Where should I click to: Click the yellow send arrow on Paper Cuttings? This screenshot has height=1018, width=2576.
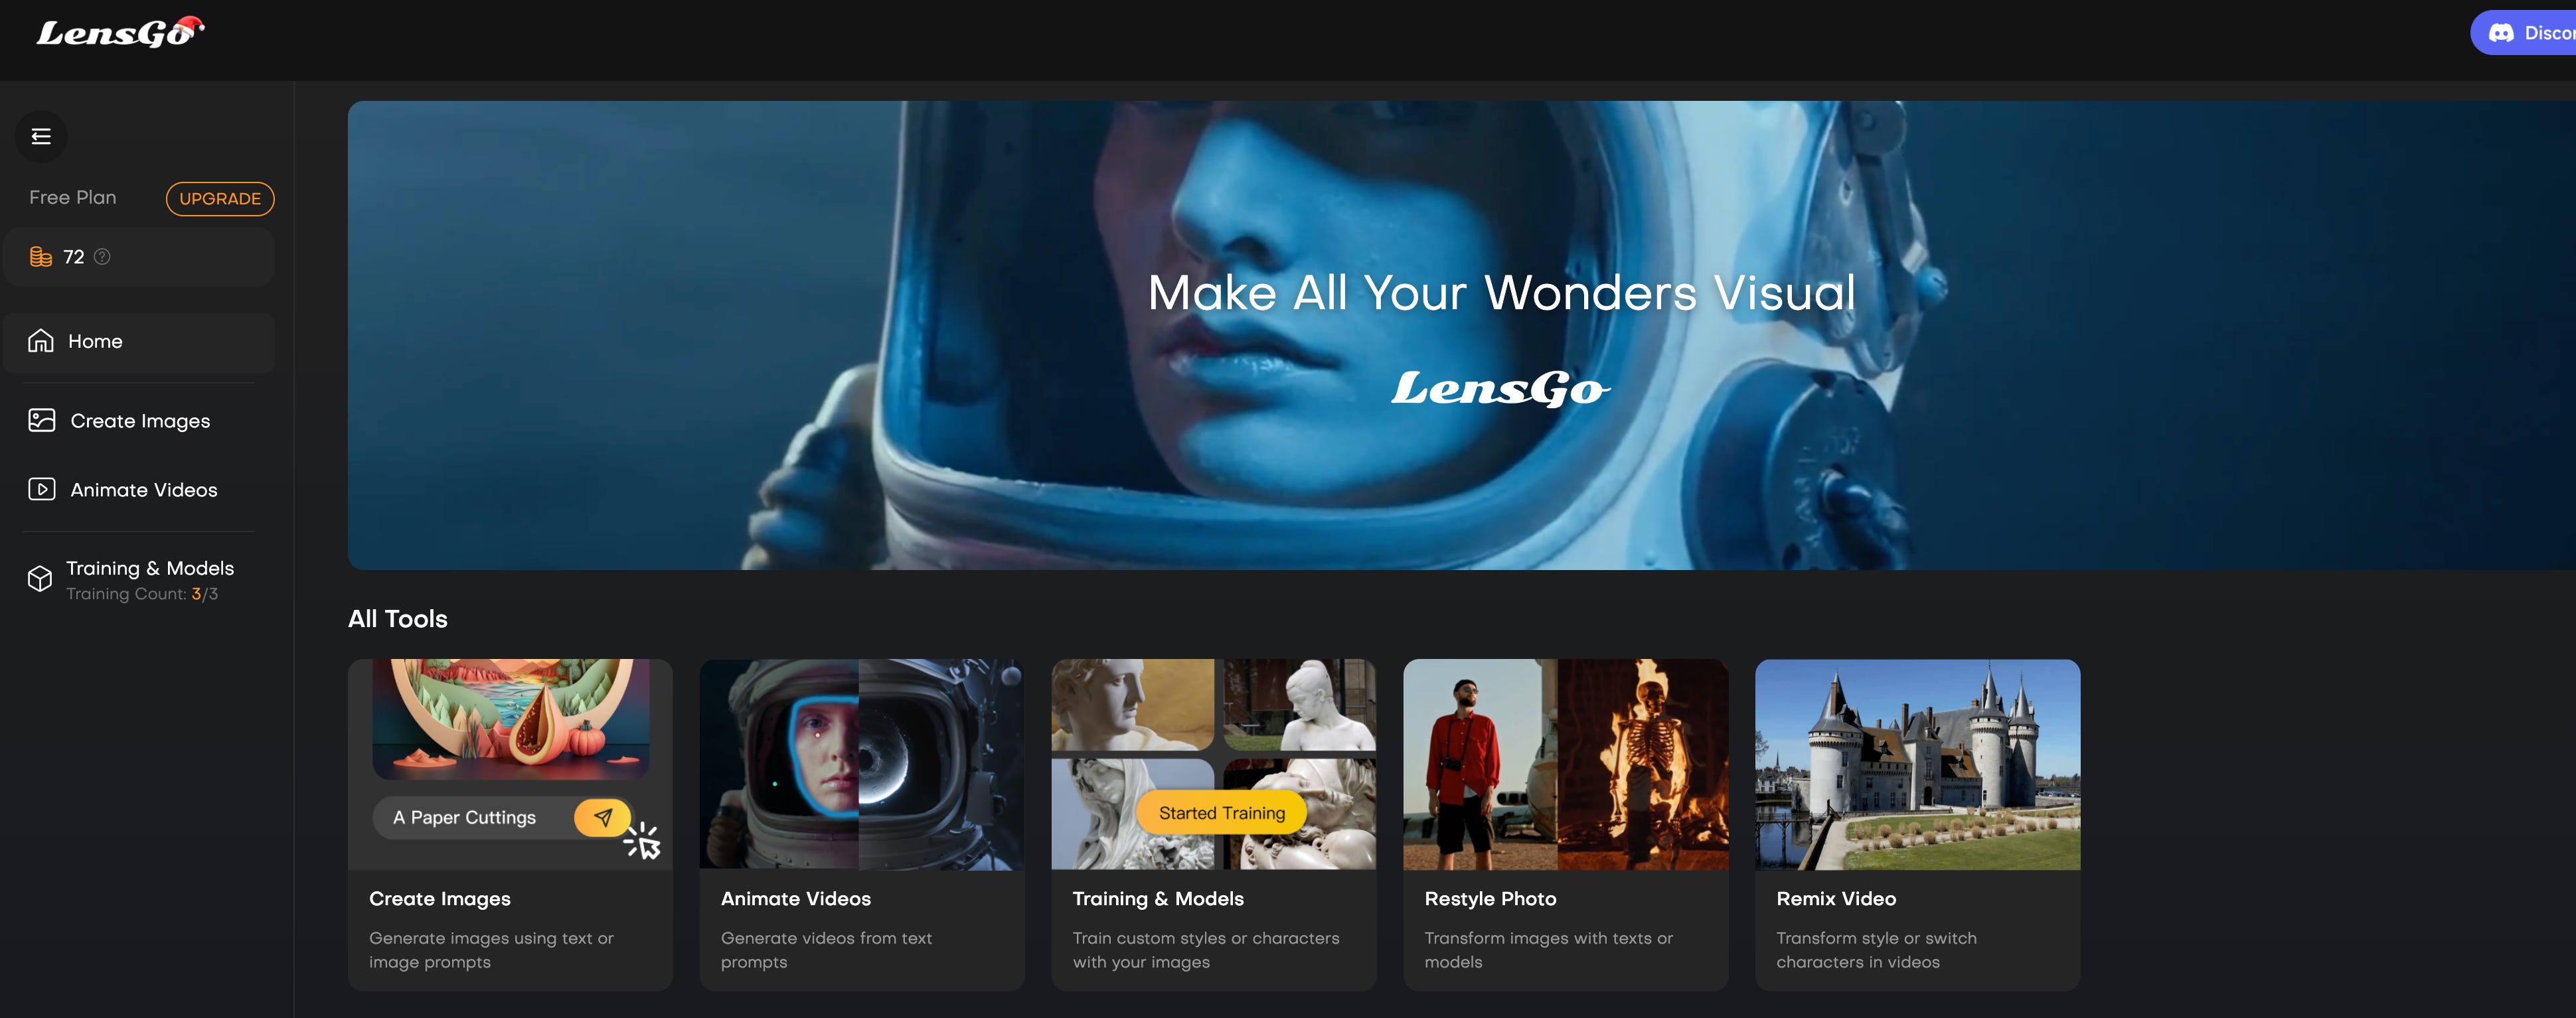603,817
